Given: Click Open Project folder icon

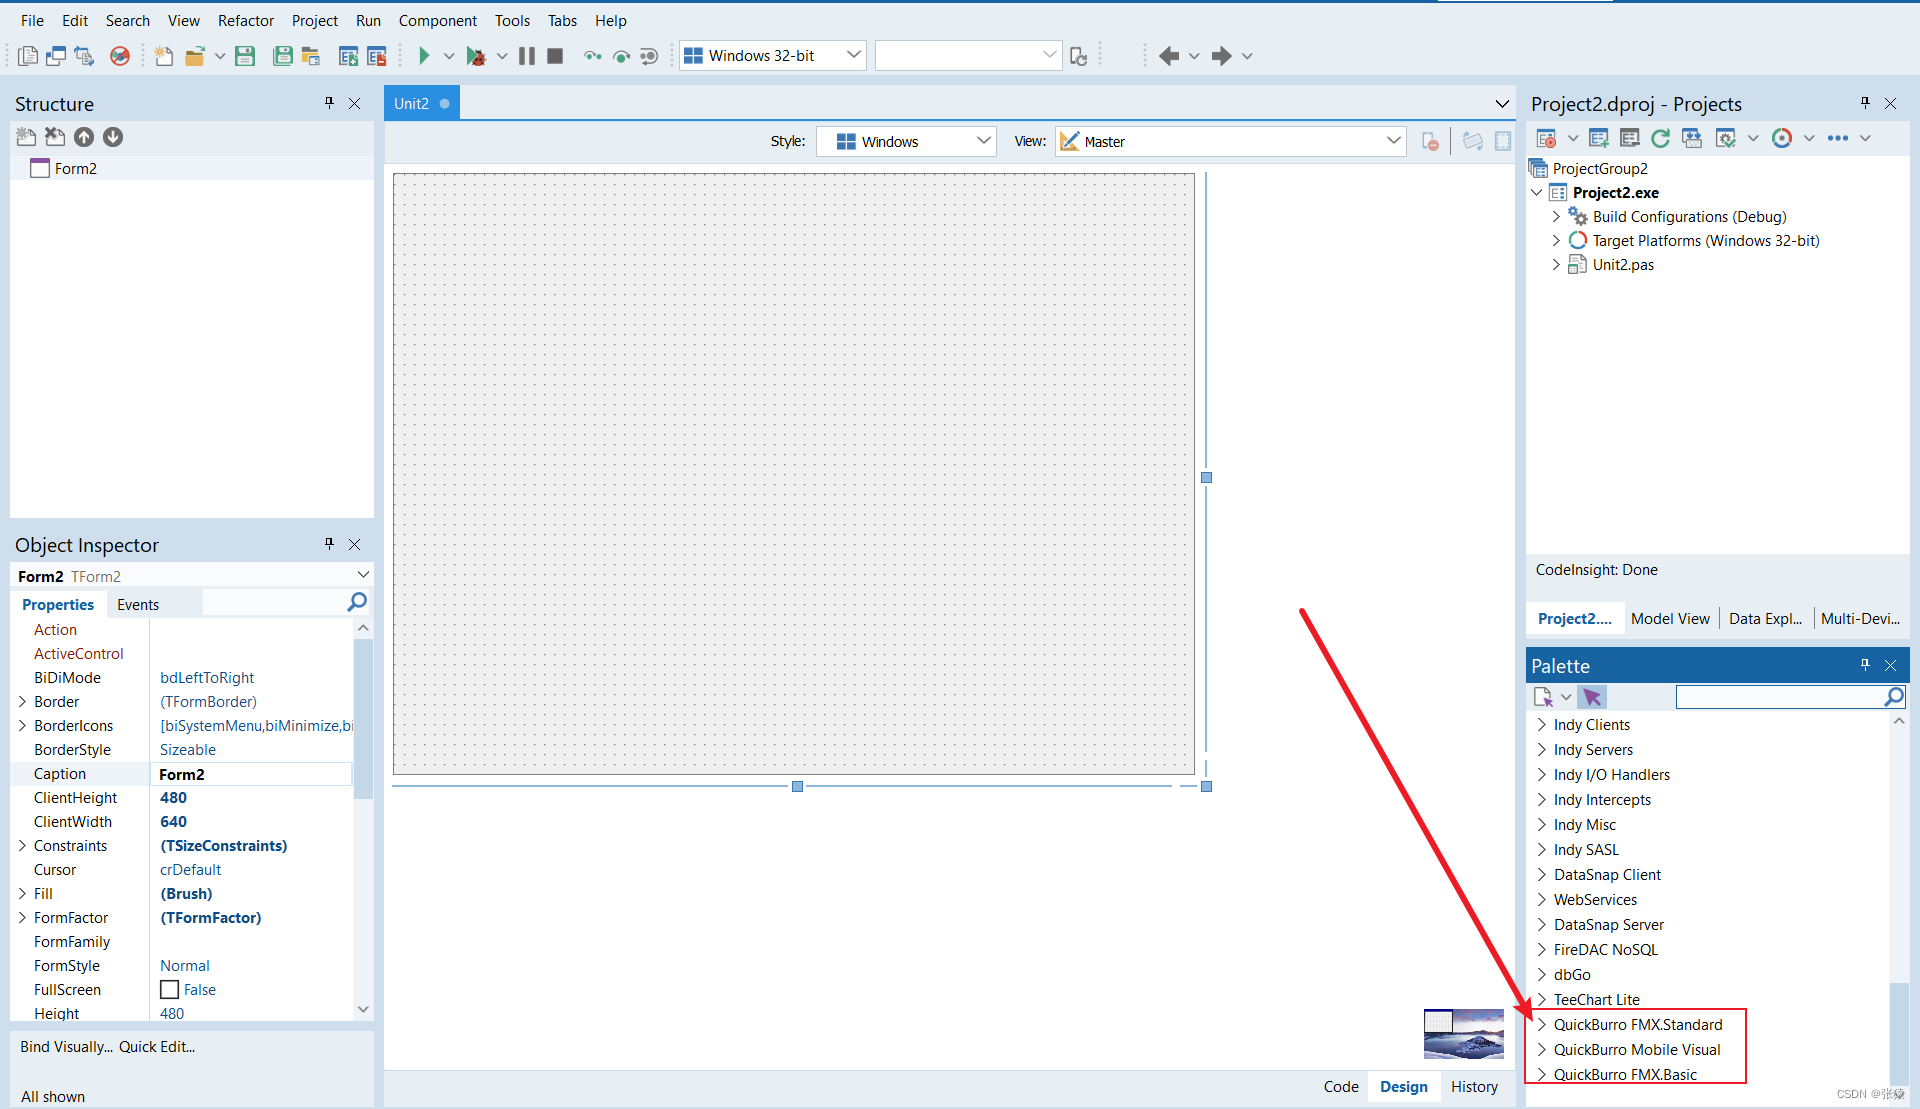Looking at the screenshot, I should (x=195, y=56).
